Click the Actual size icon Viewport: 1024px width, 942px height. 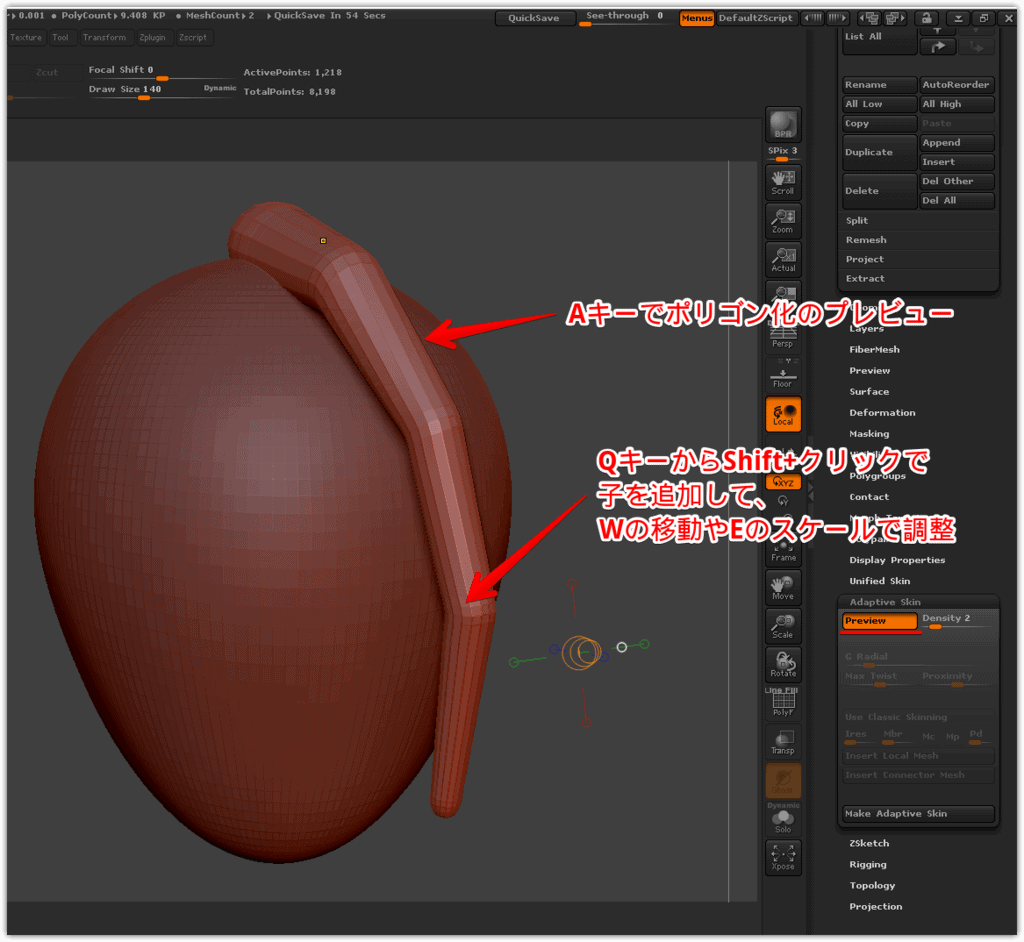coord(783,260)
